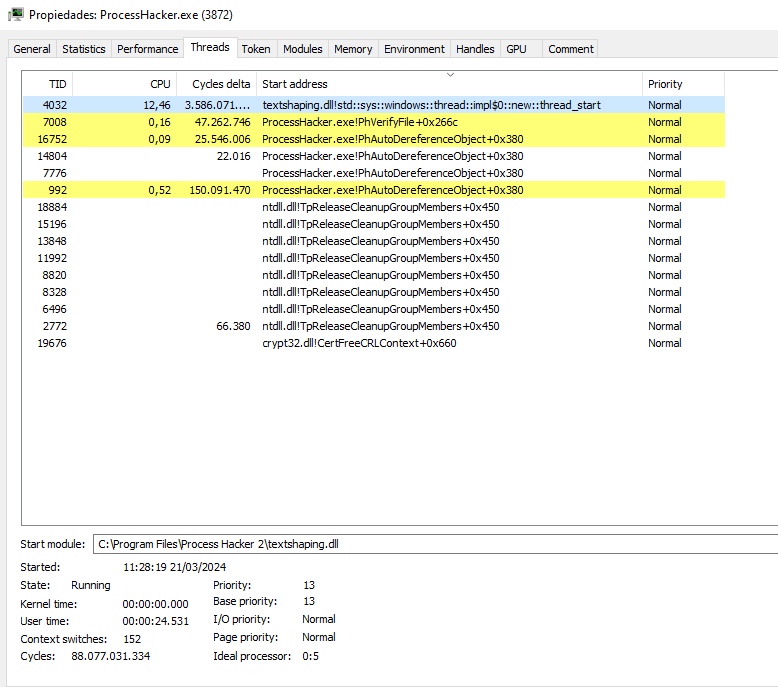Select thread row with TID 7008

coord(374,122)
